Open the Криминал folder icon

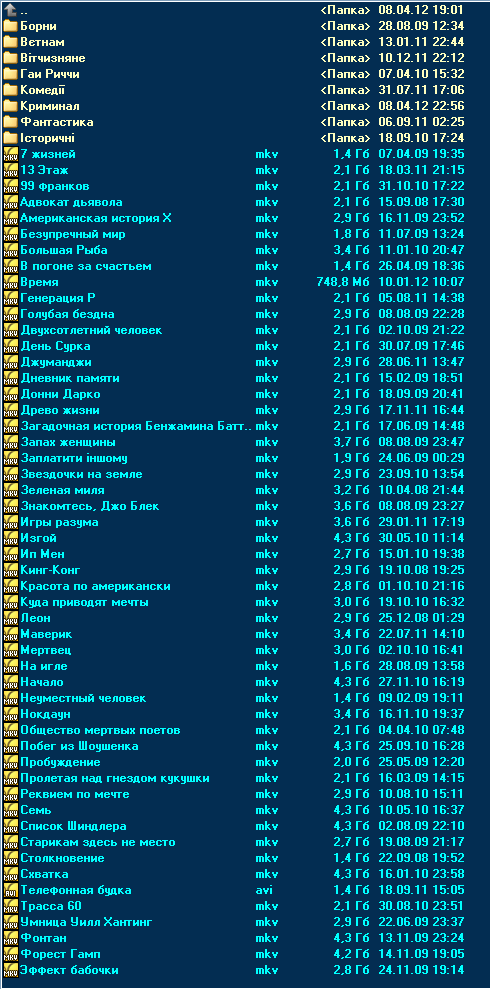tap(10, 106)
